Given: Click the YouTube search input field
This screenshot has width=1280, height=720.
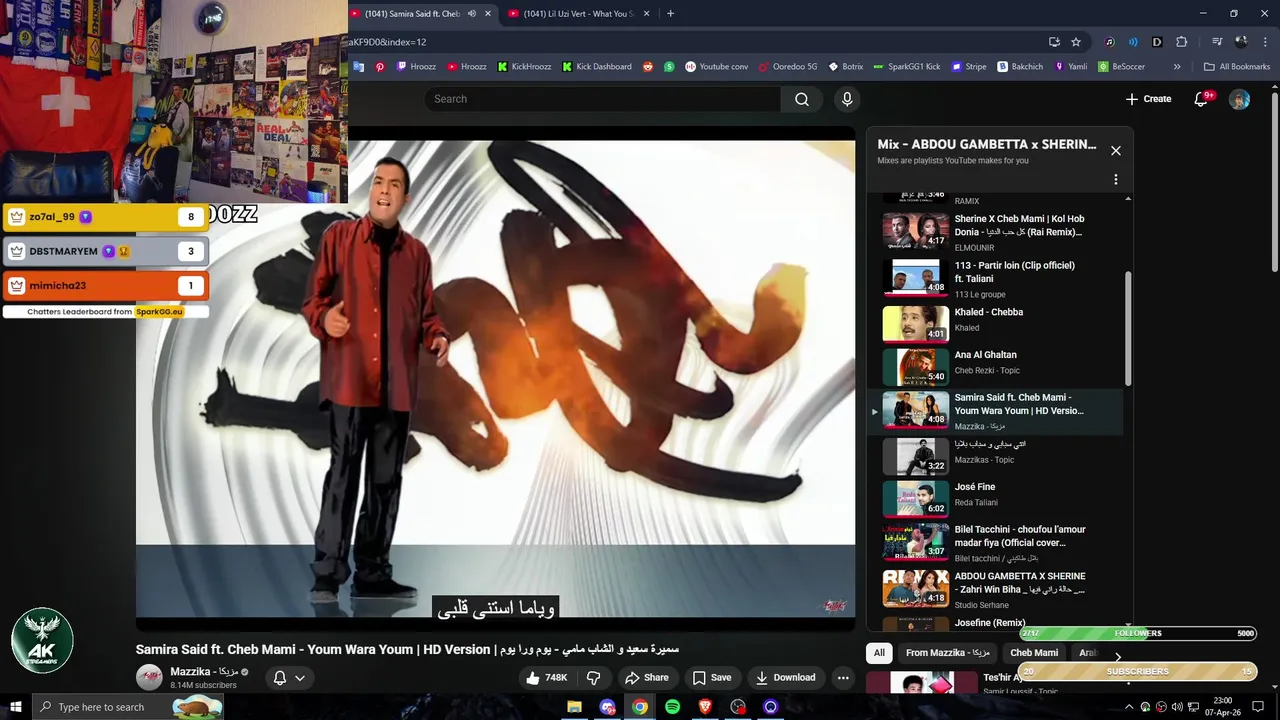Looking at the screenshot, I should point(602,99).
